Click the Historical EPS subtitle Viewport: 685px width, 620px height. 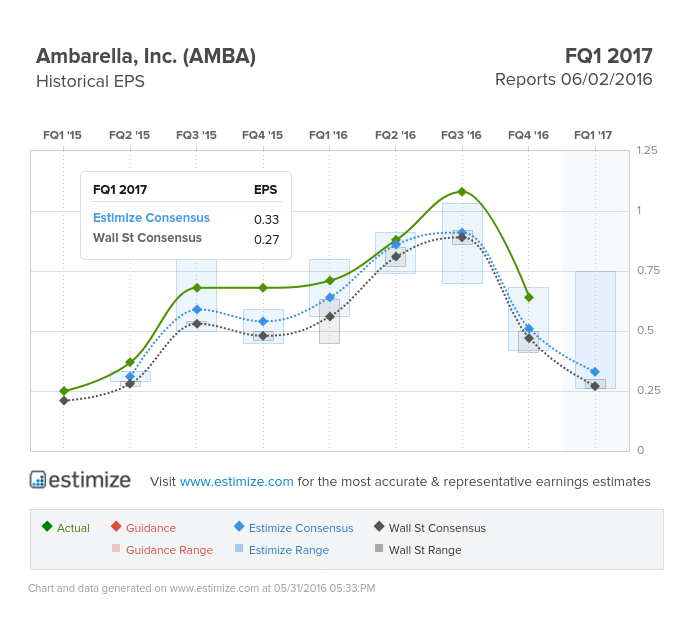click(90, 81)
